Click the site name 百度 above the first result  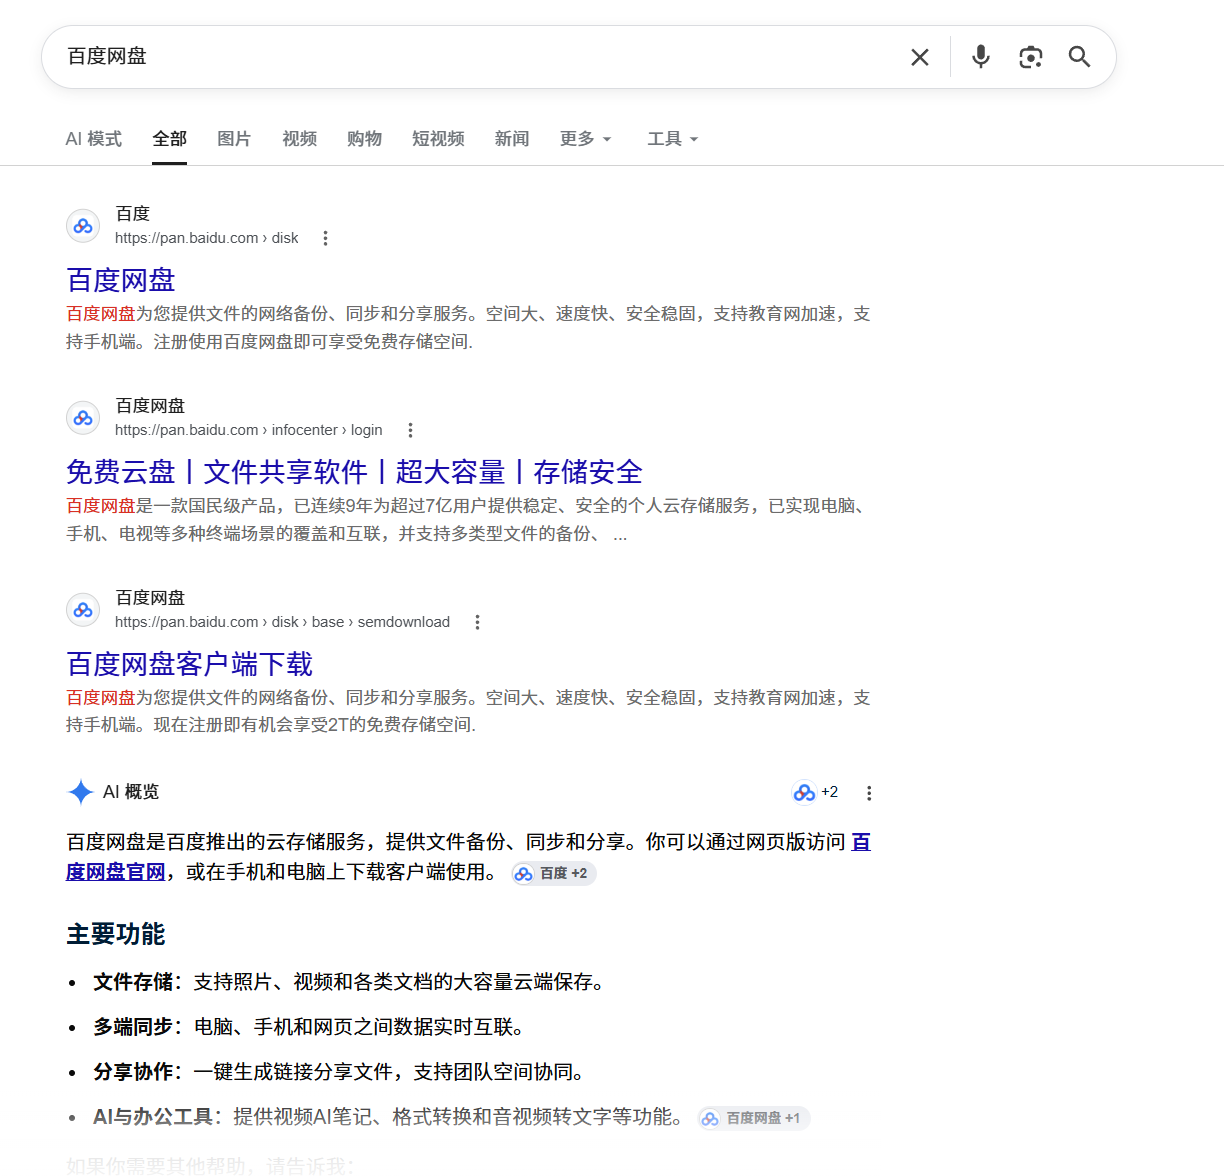click(132, 213)
